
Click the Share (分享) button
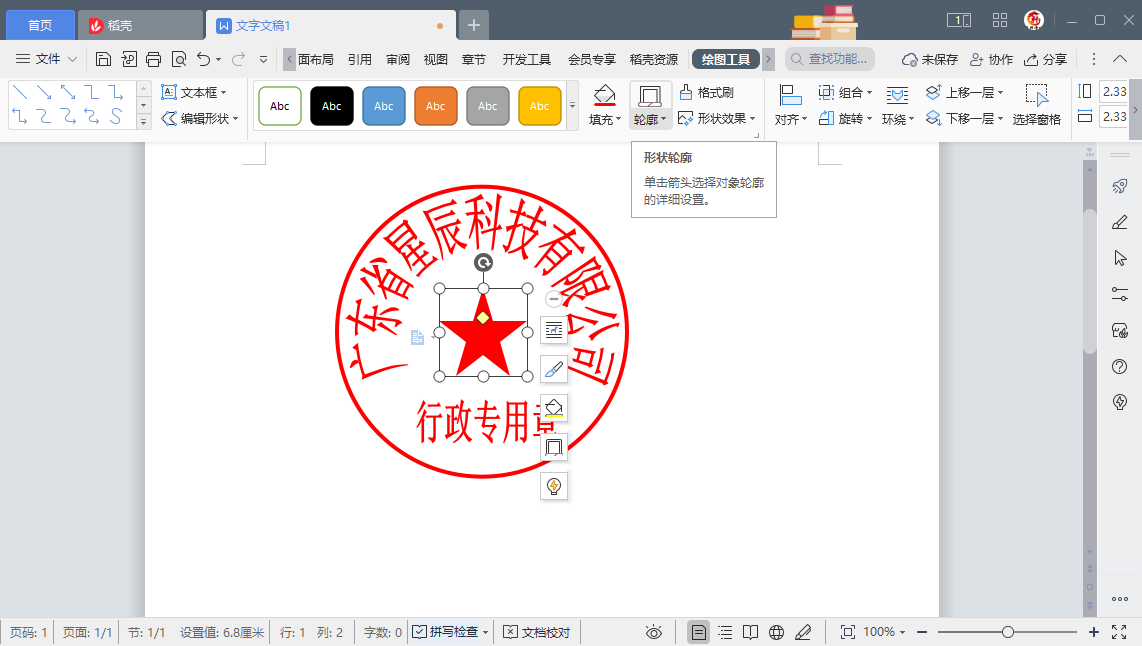click(x=1045, y=59)
